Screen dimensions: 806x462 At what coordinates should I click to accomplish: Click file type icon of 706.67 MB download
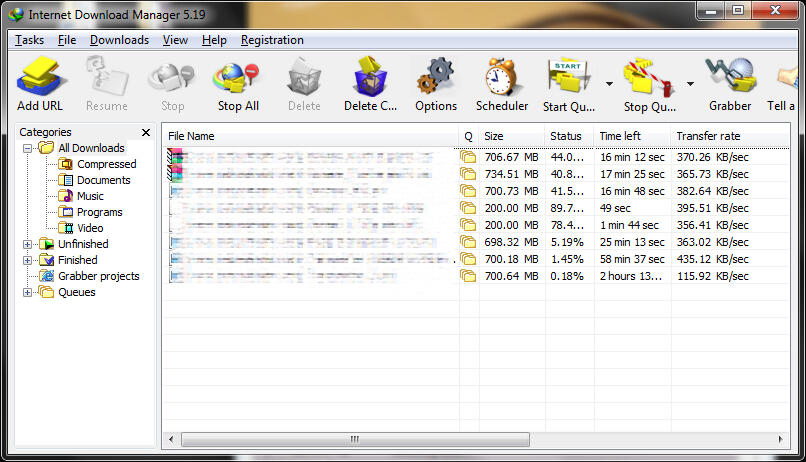coord(175,156)
